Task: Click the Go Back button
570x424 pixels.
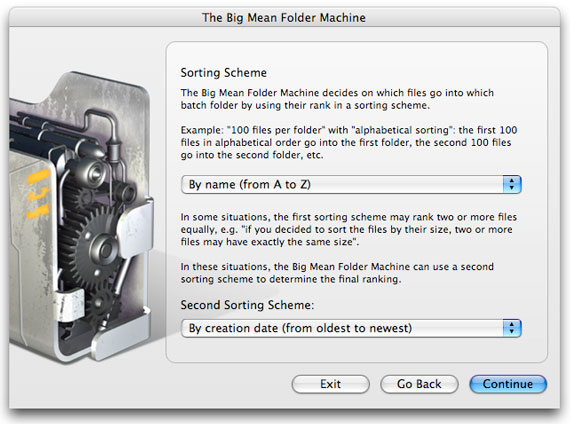Action: (x=419, y=384)
